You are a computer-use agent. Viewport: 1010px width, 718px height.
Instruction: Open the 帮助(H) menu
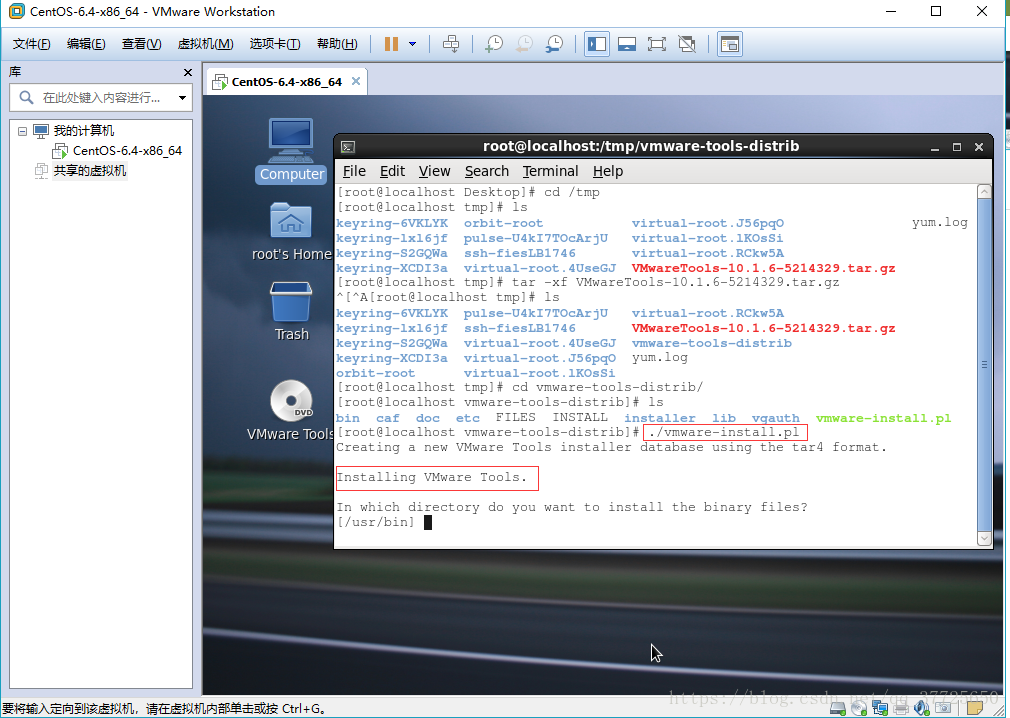337,44
